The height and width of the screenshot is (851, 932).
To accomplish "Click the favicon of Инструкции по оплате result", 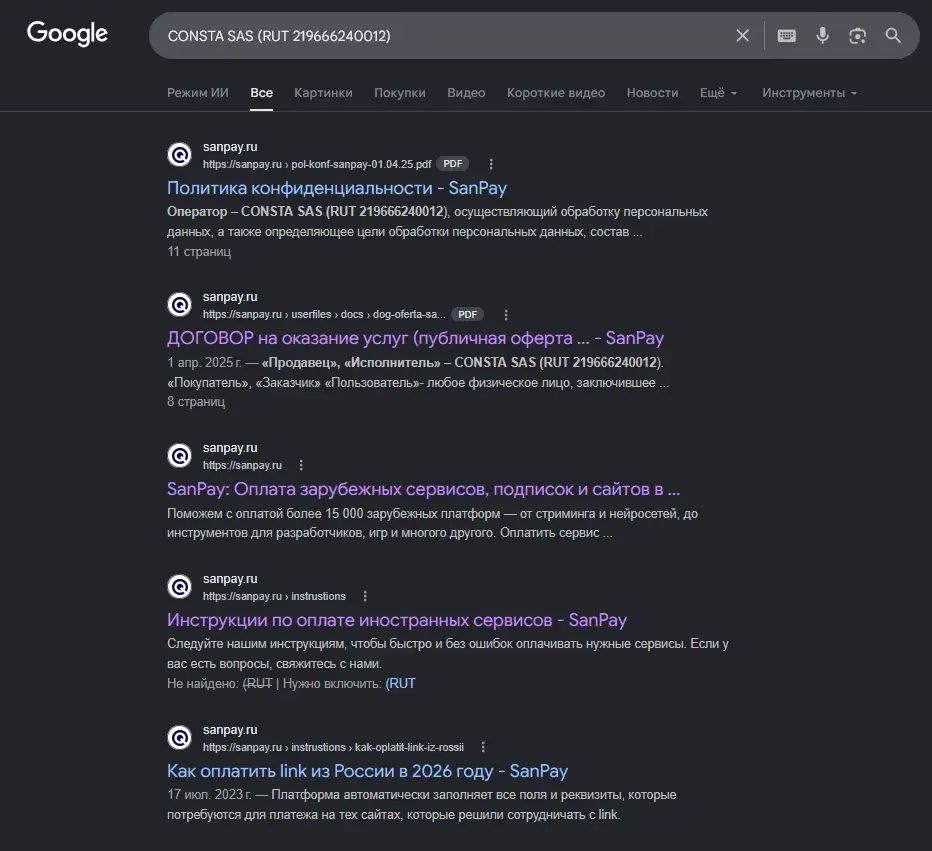I will (x=179, y=587).
